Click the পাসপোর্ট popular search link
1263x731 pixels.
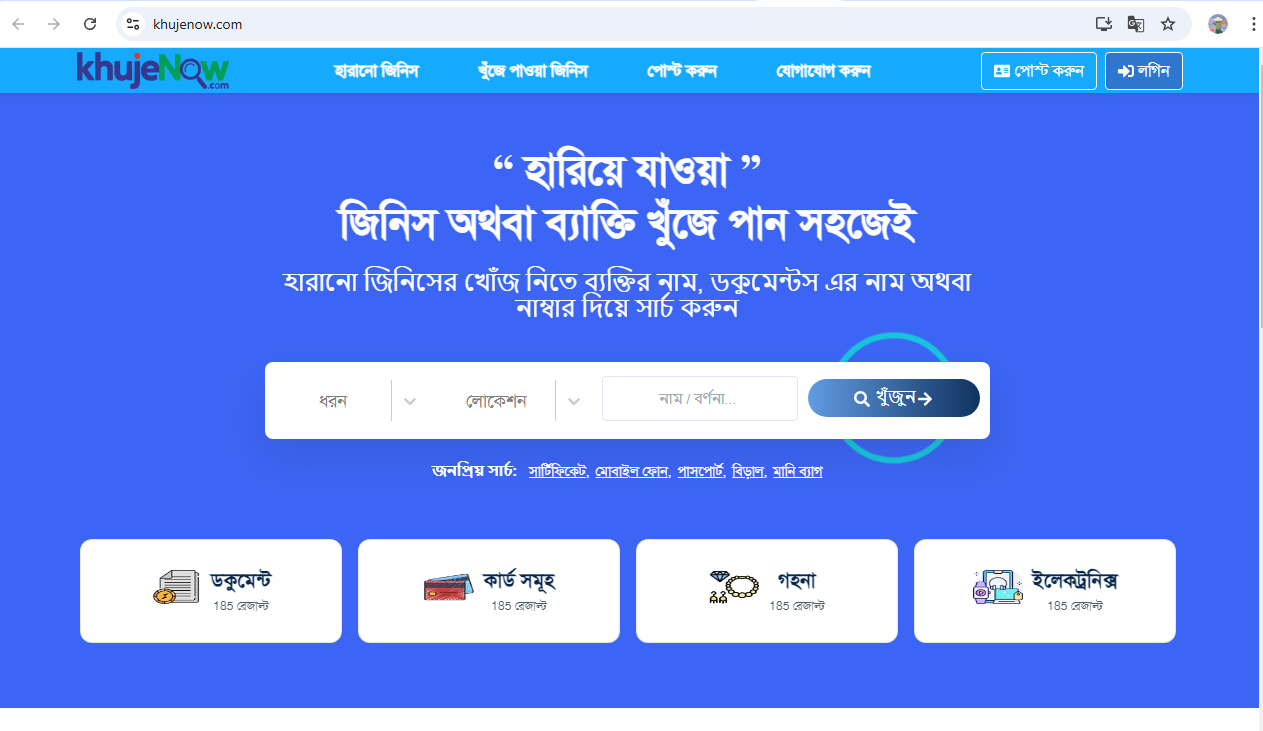point(700,470)
